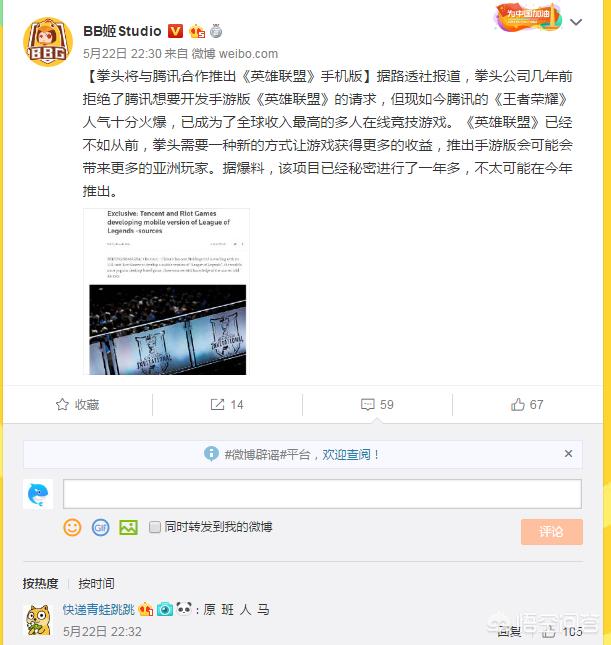Expand the post options chevron menu
This screenshot has height=645, width=611.
point(576,22)
